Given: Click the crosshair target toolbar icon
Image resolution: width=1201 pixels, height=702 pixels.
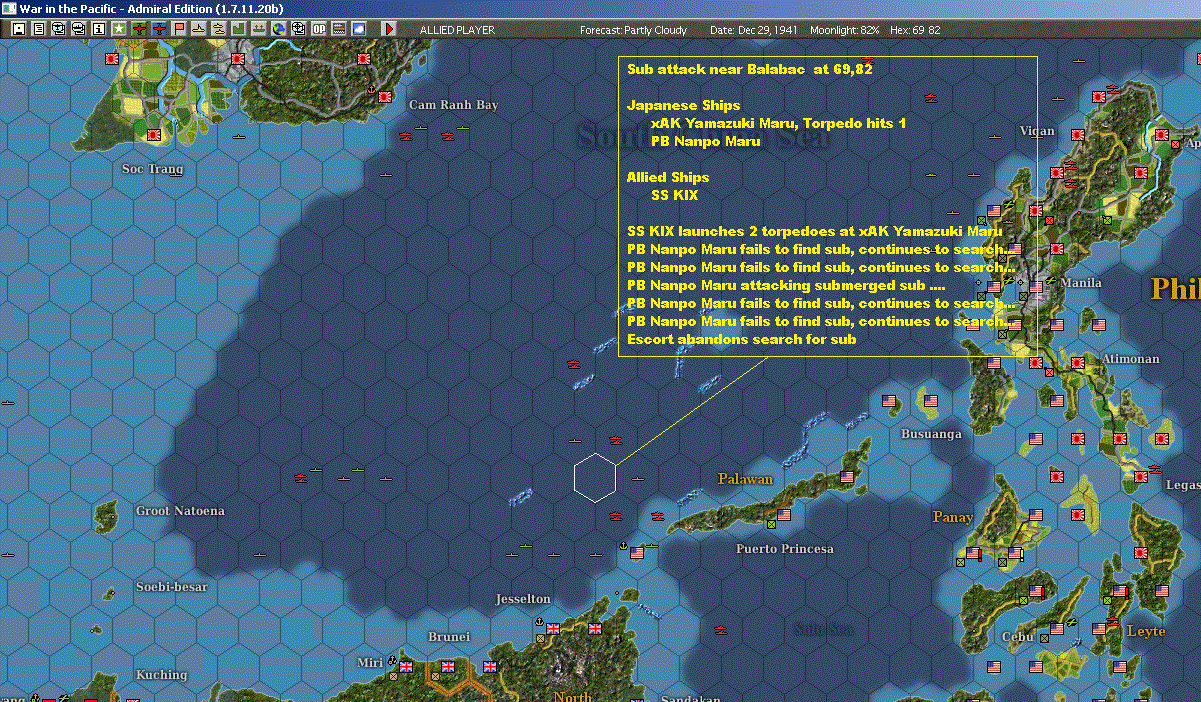Looking at the screenshot, I should (x=299, y=29).
